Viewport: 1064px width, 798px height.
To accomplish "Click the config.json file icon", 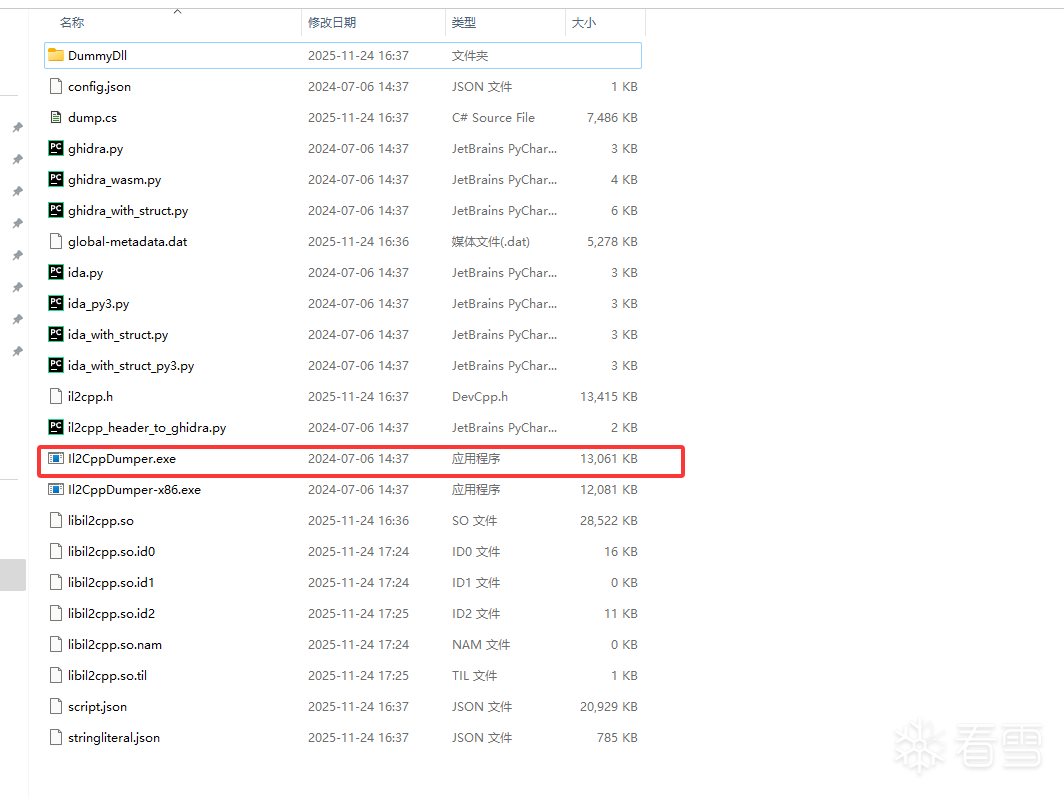I will (56, 86).
